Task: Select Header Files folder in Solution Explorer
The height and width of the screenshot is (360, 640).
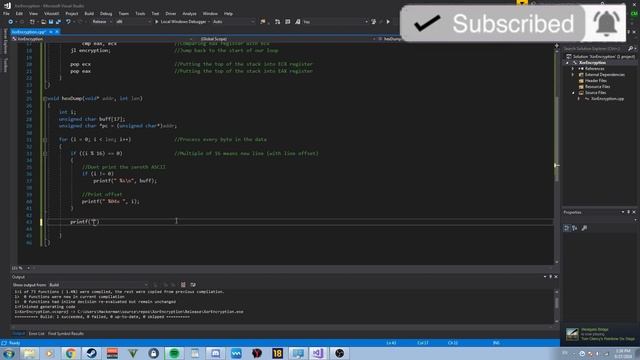Action: point(596,81)
